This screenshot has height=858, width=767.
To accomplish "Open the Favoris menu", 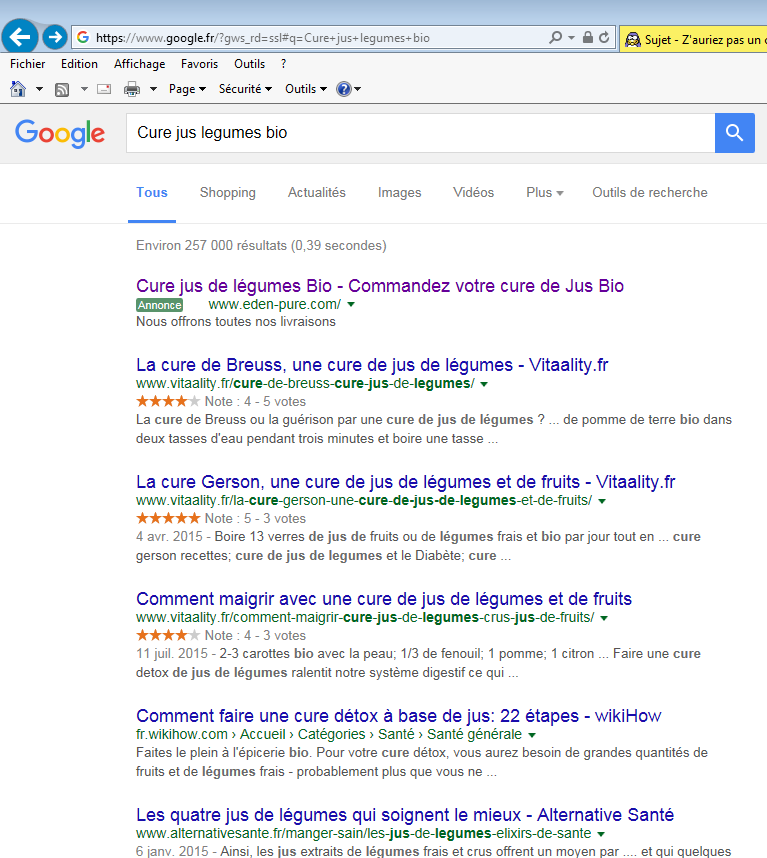I will (199, 64).
